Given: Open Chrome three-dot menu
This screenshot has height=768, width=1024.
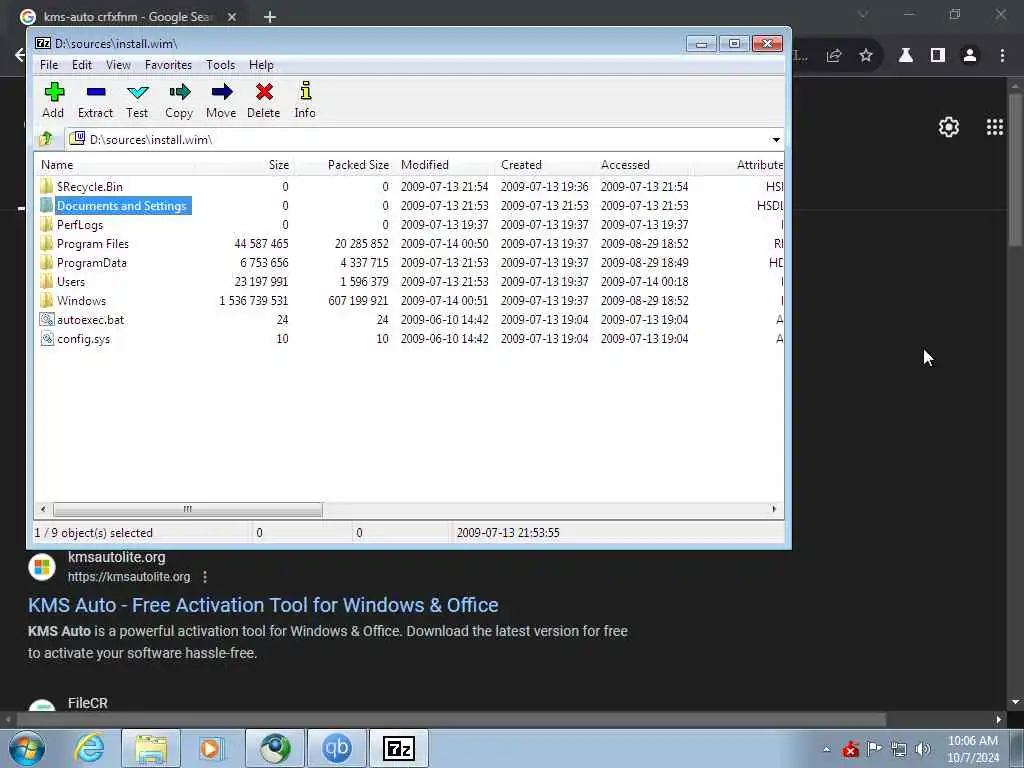Looking at the screenshot, I should click(x=1002, y=56).
